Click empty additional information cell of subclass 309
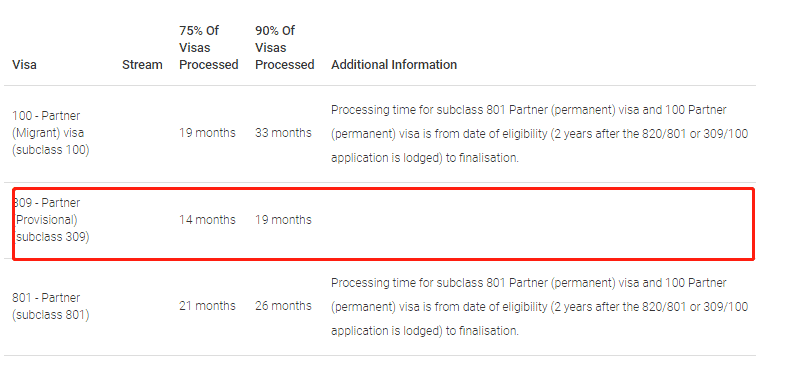Screen dimensions: 789x366 coord(539,220)
